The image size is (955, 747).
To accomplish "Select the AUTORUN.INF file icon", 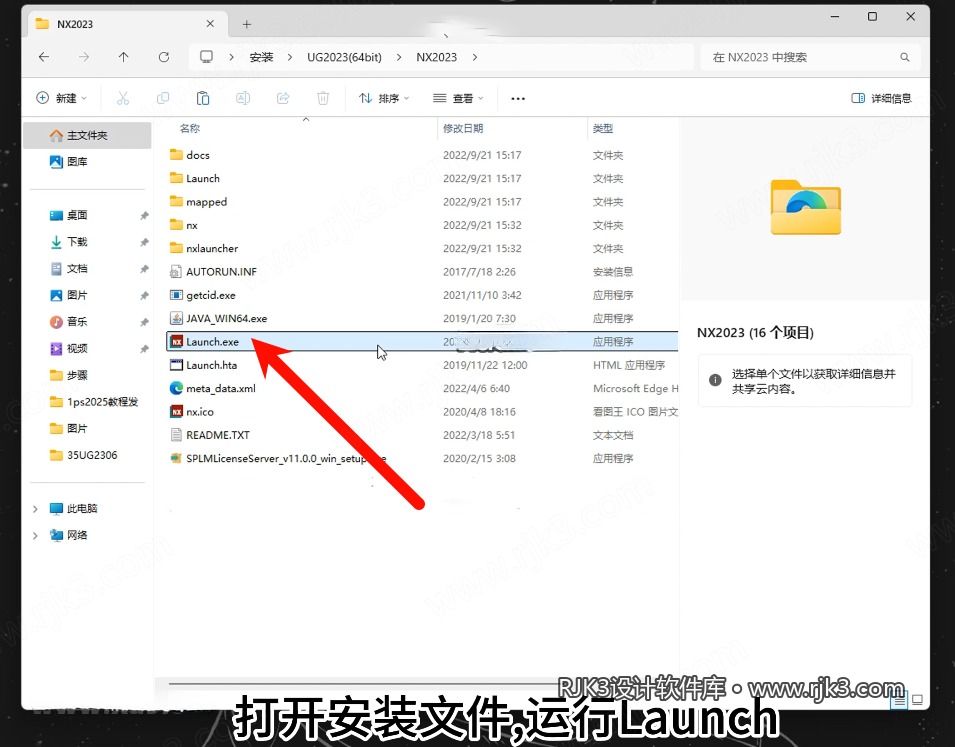I will pyautogui.click(x=176, y=272).
